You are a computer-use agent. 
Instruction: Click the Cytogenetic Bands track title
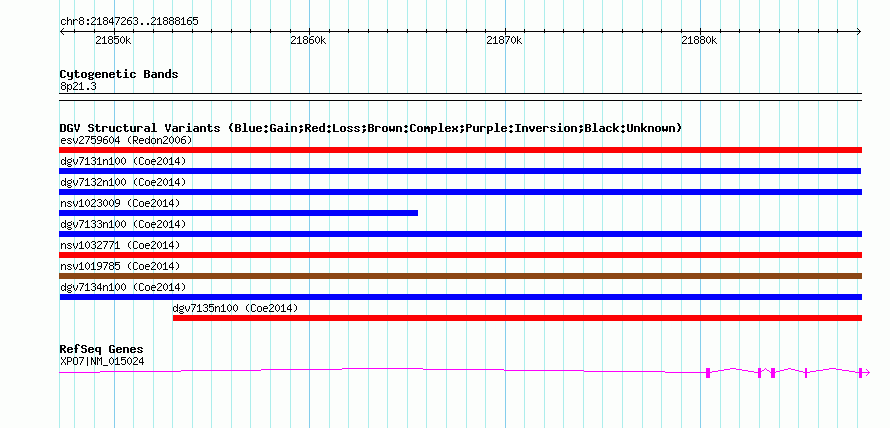tap(119, 74)
